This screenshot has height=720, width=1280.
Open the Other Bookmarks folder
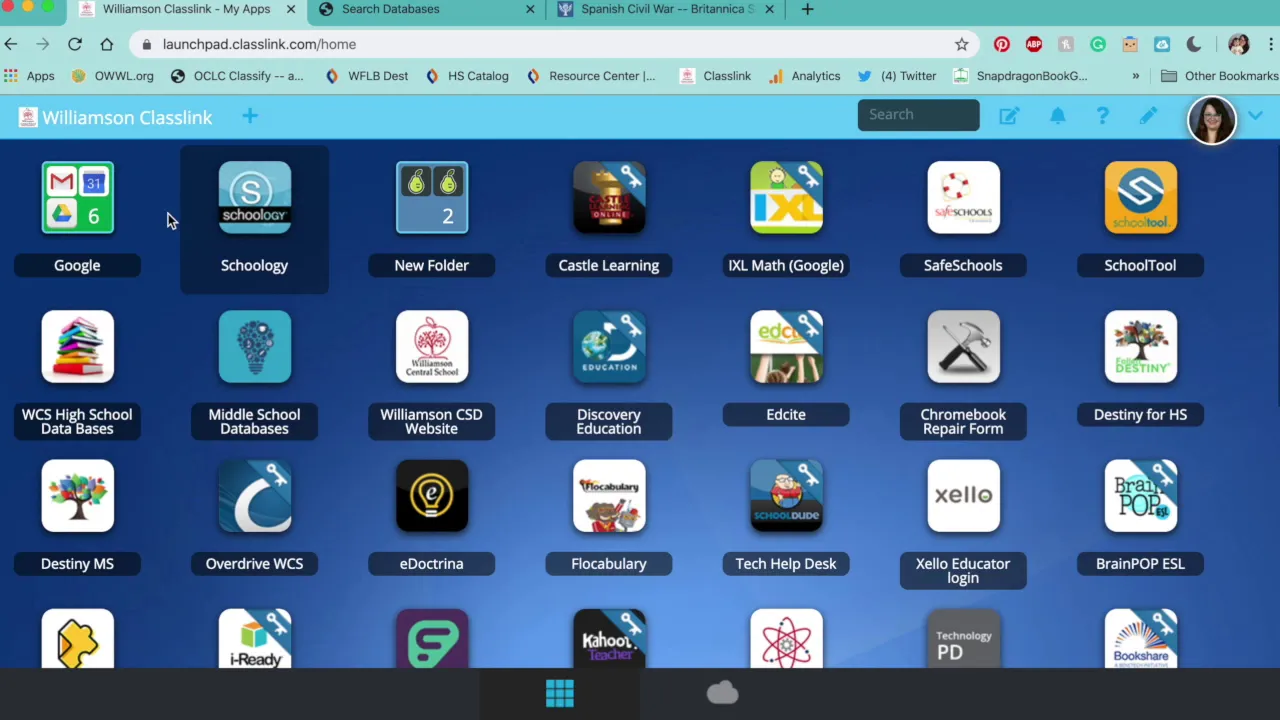[1219, 76]
